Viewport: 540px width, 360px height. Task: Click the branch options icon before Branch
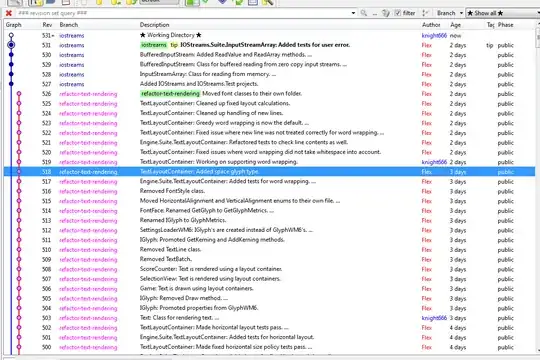425,13
